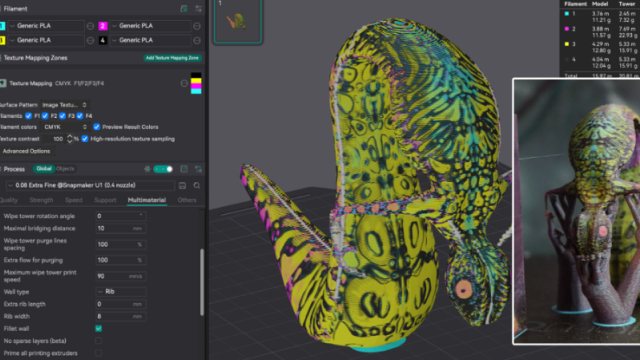
Task: Click the edit circle icon beside filament 1 Generic PLA
Action: tap(90, 26)
